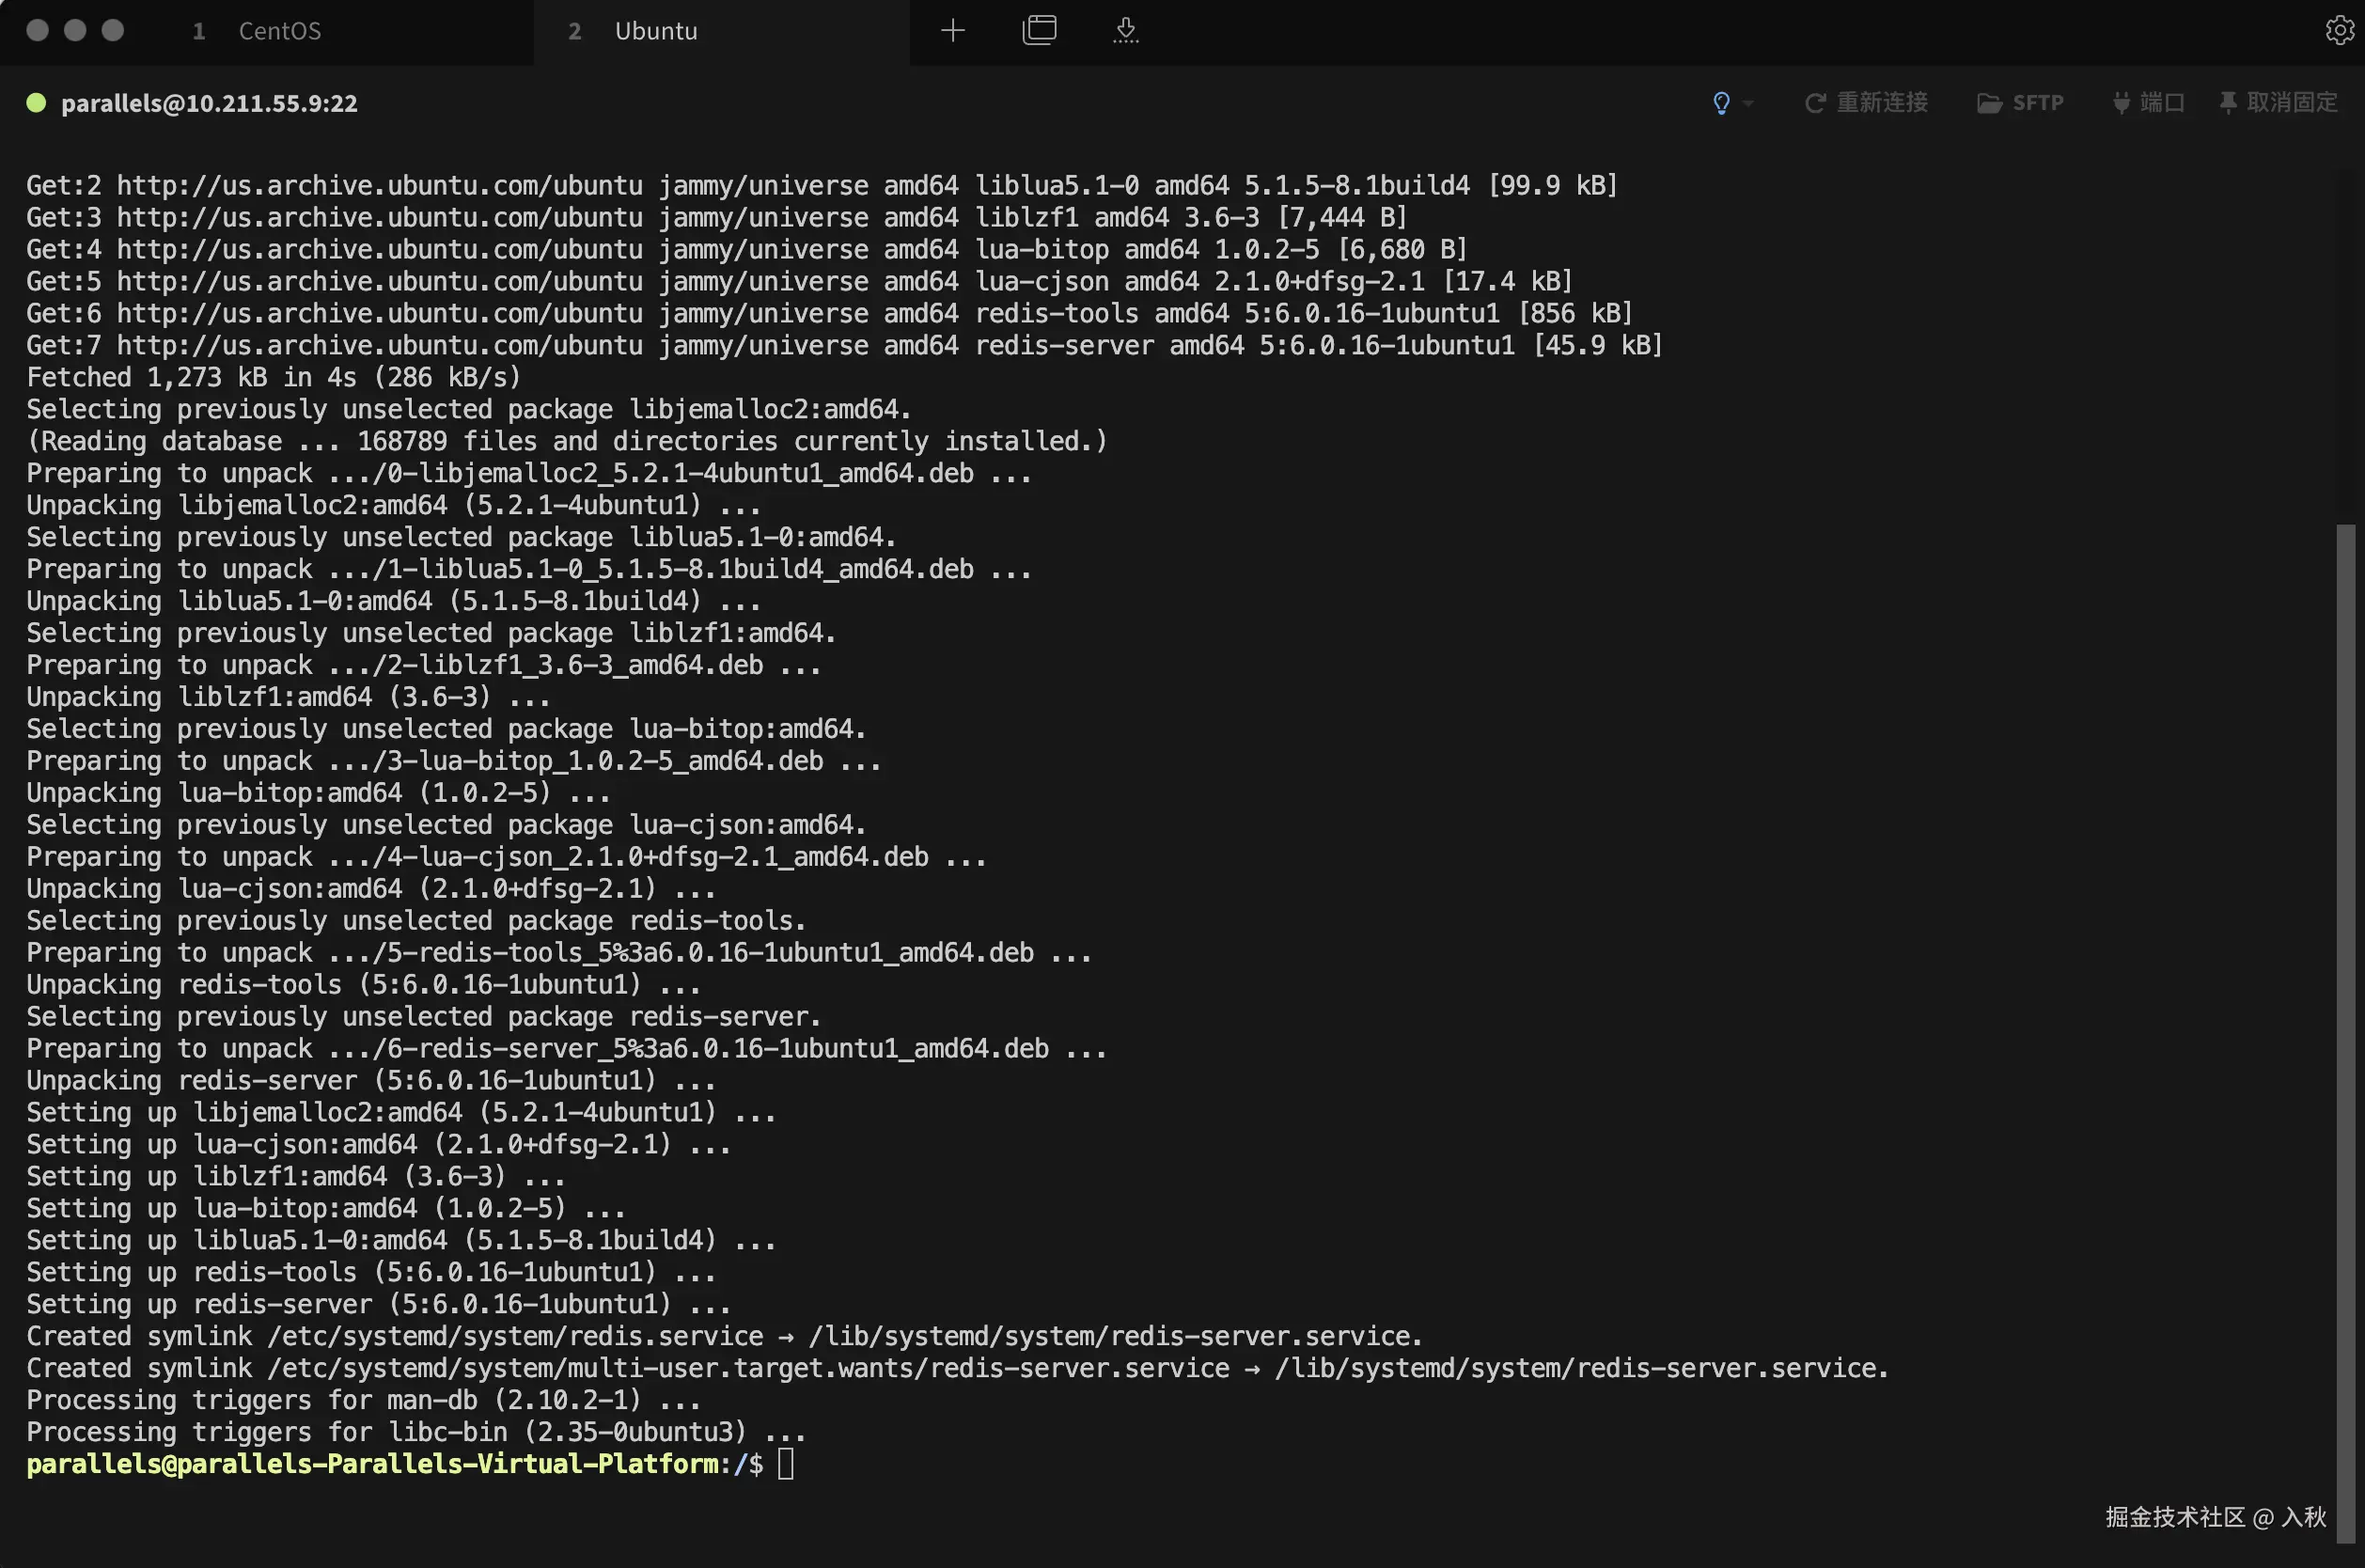Open a new tab with the plus icon

click(952, 30)
